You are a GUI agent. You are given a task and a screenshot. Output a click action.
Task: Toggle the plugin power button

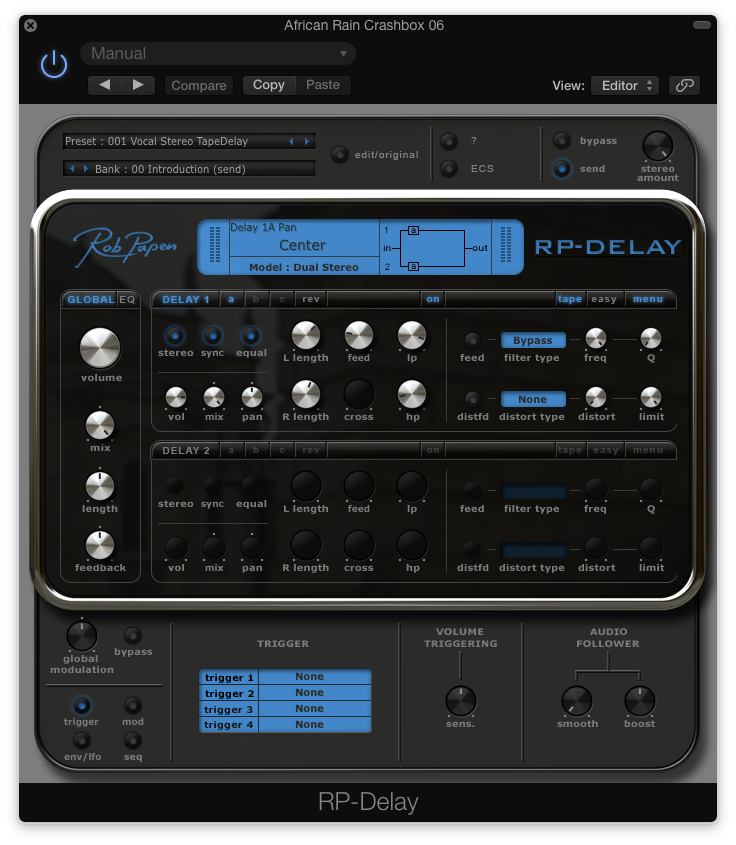[x=54, y=64]
